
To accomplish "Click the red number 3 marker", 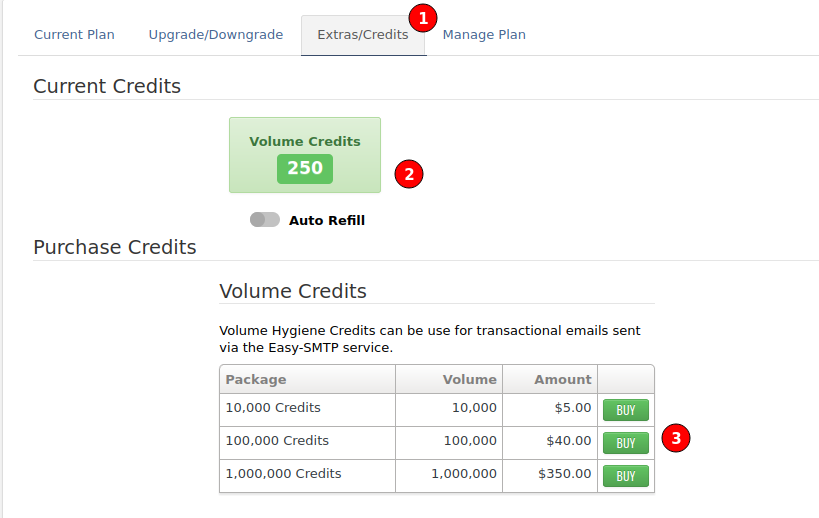I will coord(678,438).
